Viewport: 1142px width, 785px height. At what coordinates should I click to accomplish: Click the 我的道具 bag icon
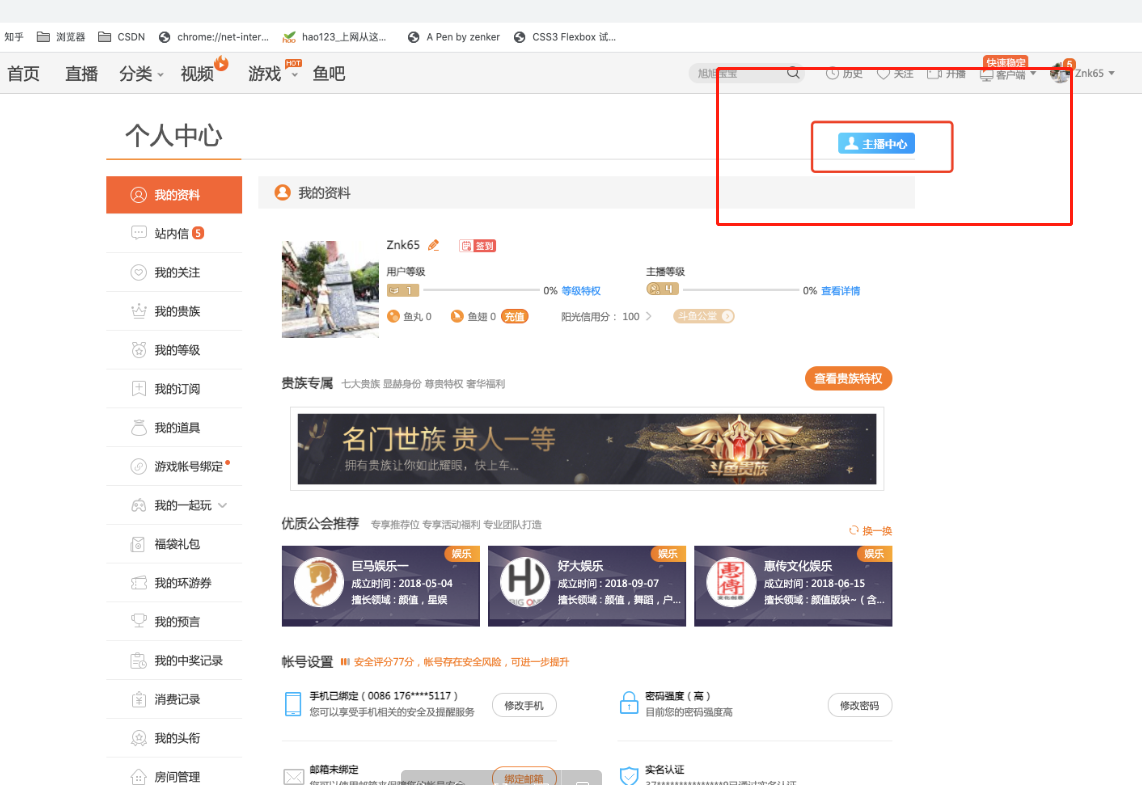tap(138, 427)
